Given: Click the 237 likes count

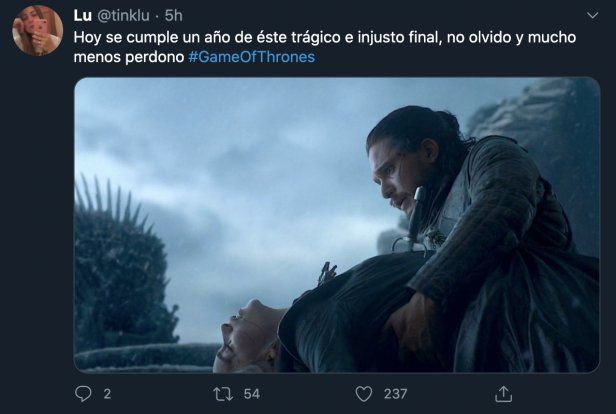Looking at the screenshot, I should 395,394.
